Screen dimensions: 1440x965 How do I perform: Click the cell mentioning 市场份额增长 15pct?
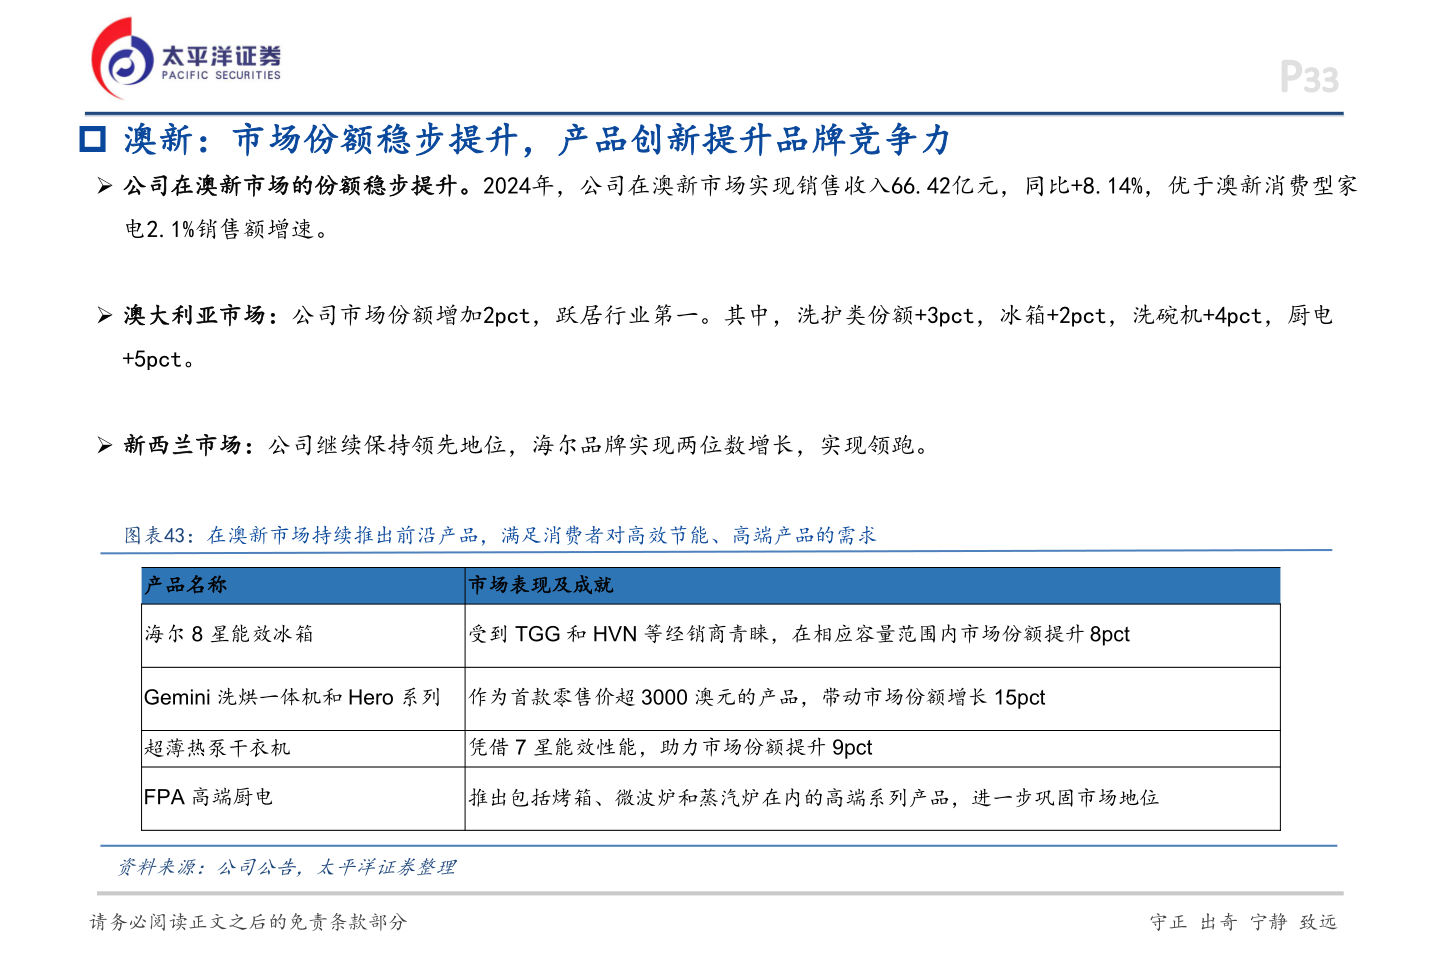(x=757, y=697)
